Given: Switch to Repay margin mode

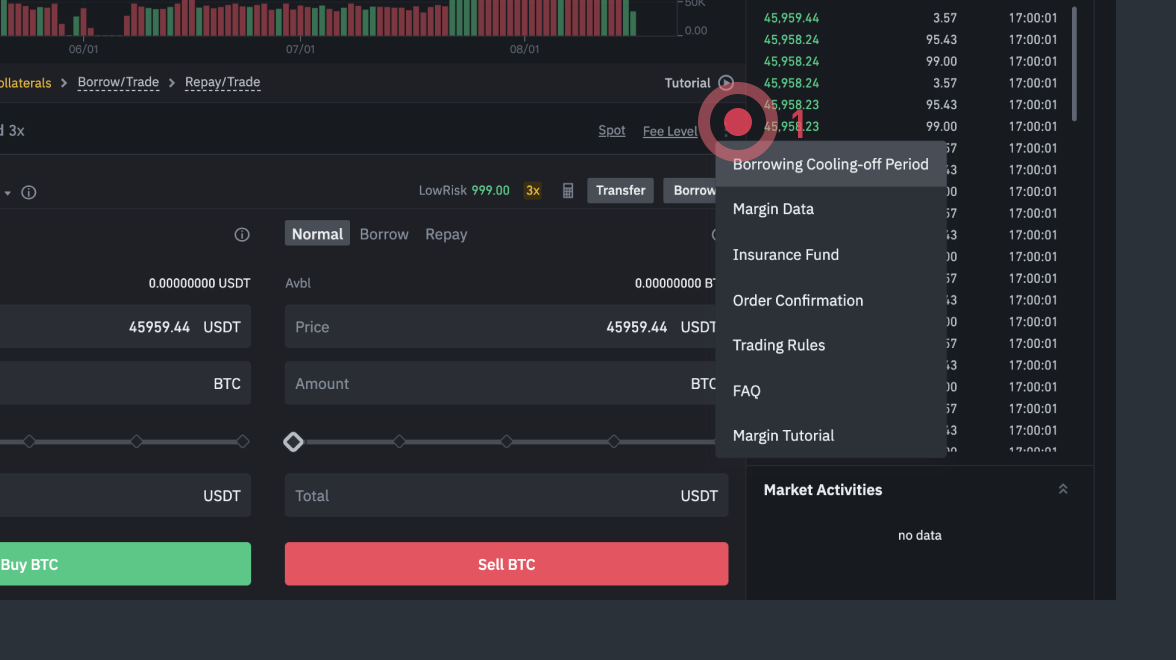Looking at the screenshot, I should click(446, 234).
